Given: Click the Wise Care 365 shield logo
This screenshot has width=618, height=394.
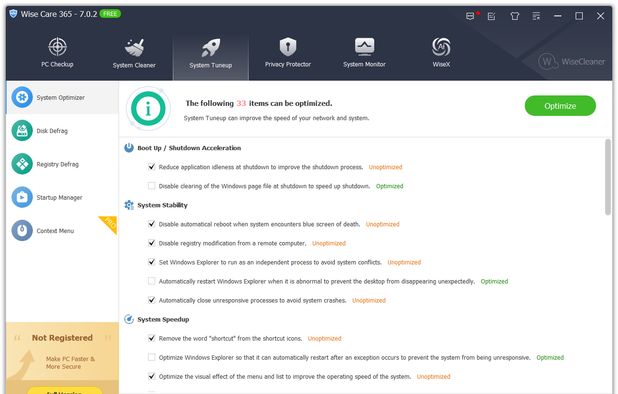Looking at the screenshot, I should click(x=13, y=14).
